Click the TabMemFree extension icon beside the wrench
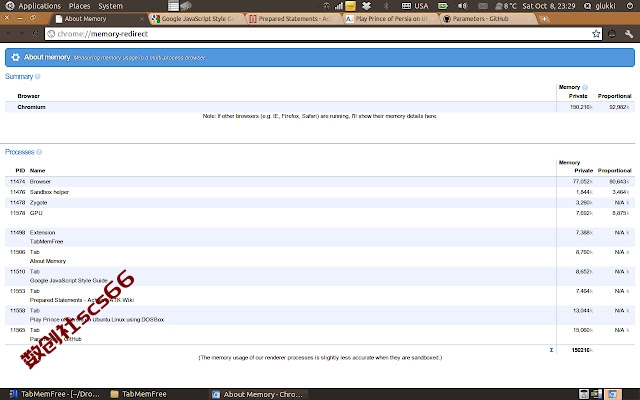This screenshot has height=400, width=640. [x=612, y=34]
